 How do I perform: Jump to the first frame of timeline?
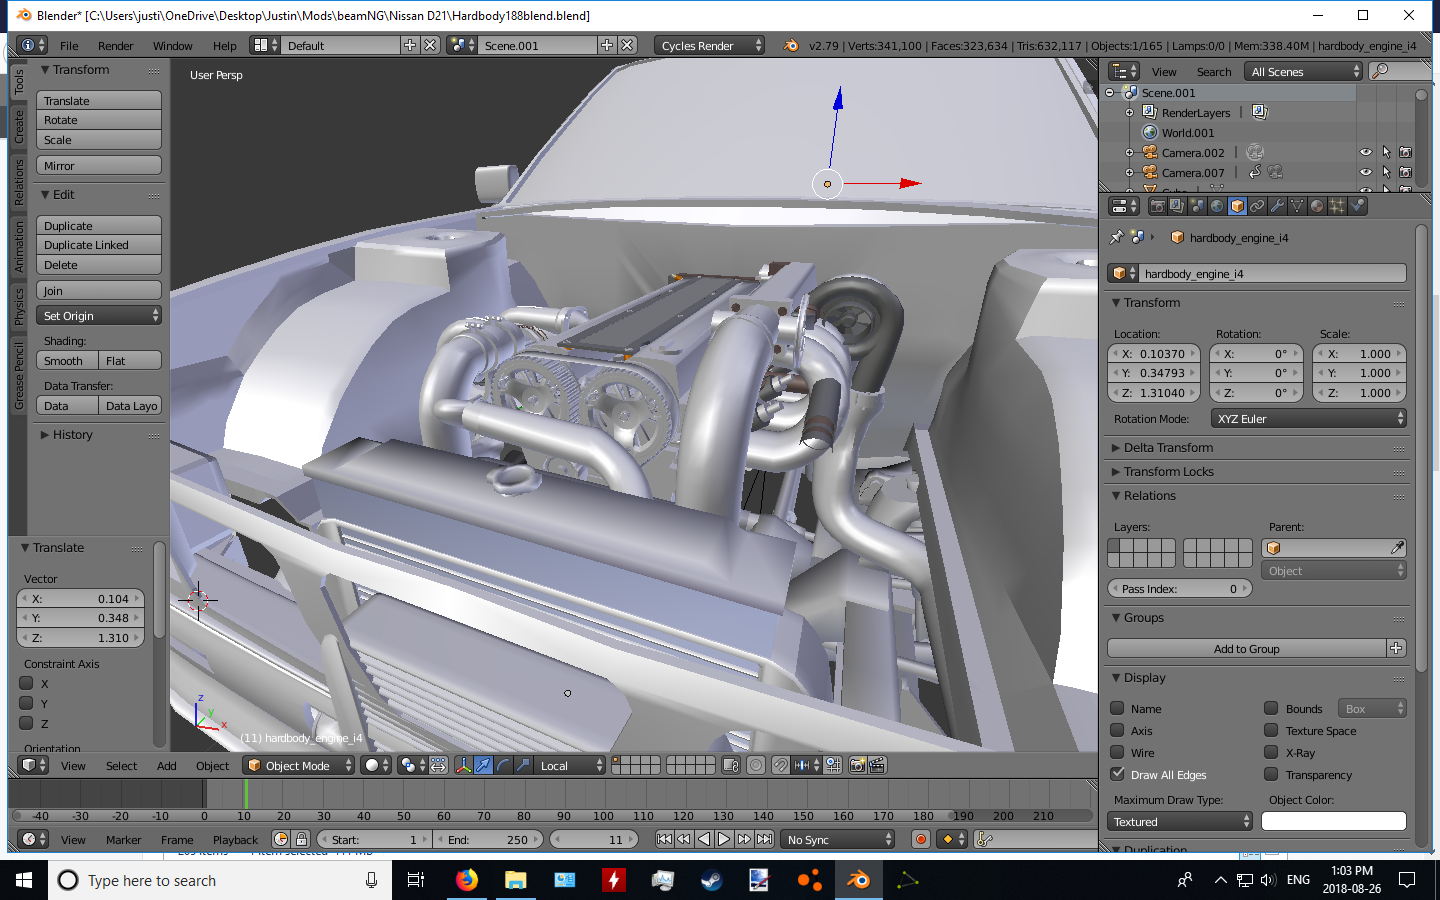pyautogui.click(x=664, y=839)
